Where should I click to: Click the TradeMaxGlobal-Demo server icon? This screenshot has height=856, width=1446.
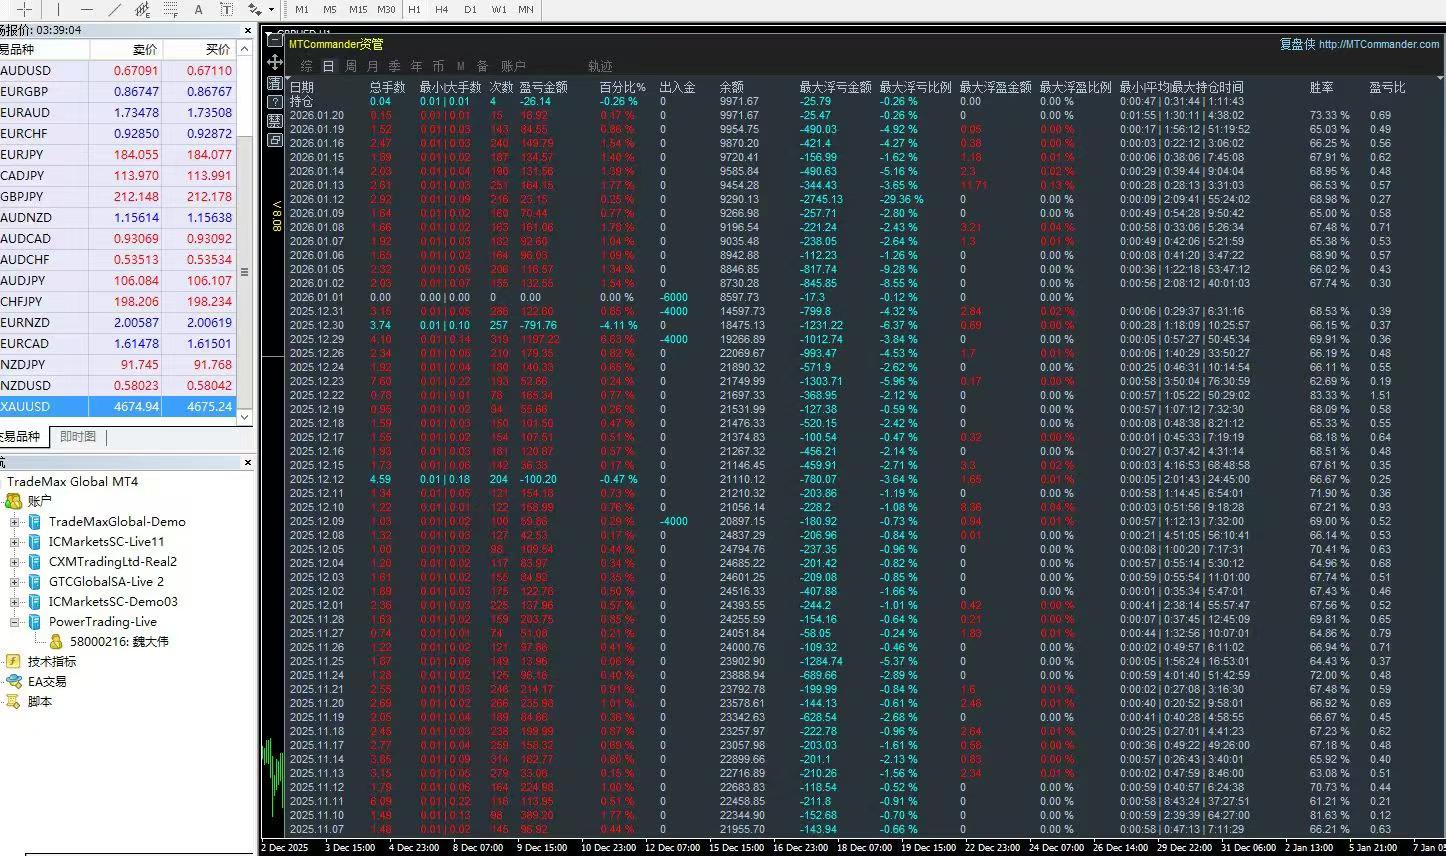pos(35,522)
